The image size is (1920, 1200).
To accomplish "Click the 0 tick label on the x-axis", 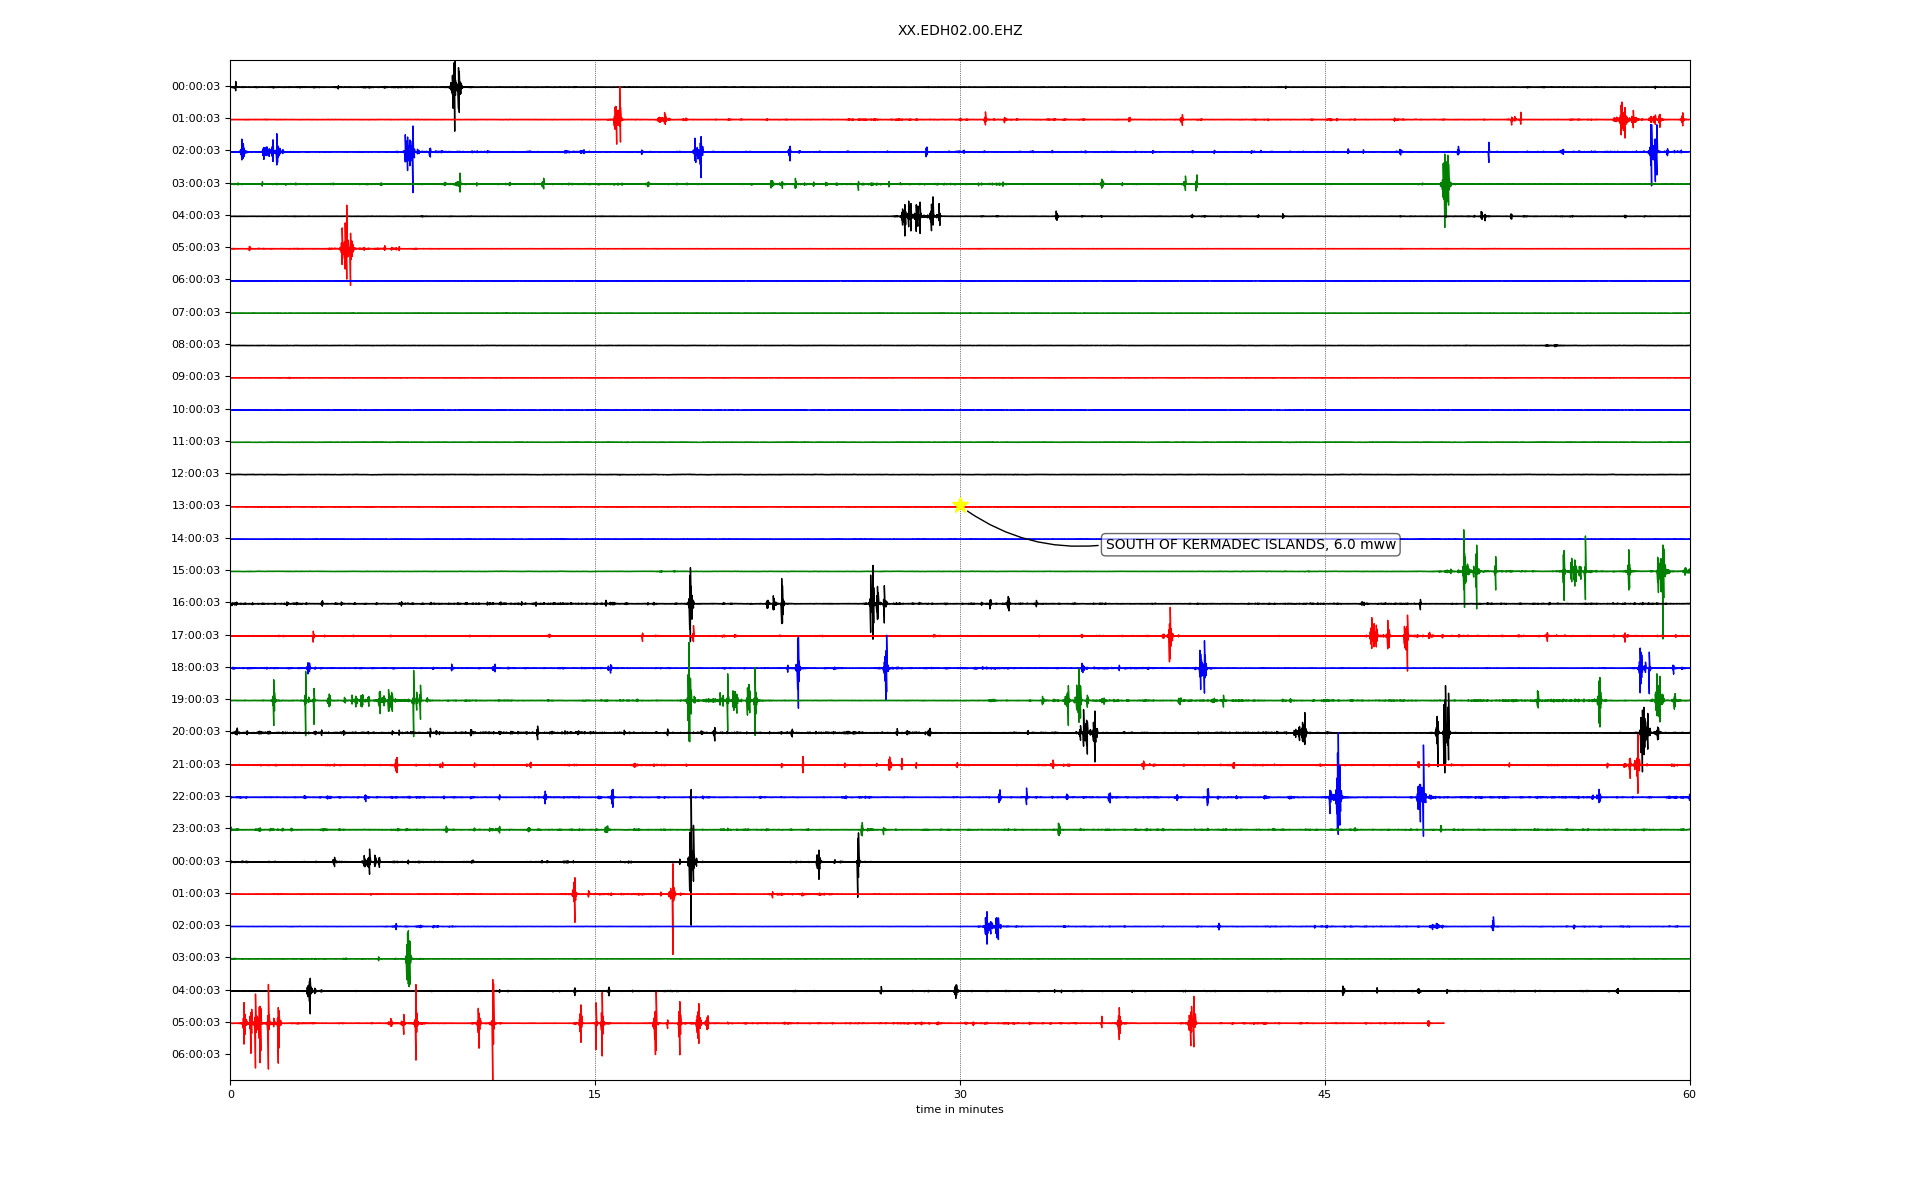I will tap(231, 1095).
